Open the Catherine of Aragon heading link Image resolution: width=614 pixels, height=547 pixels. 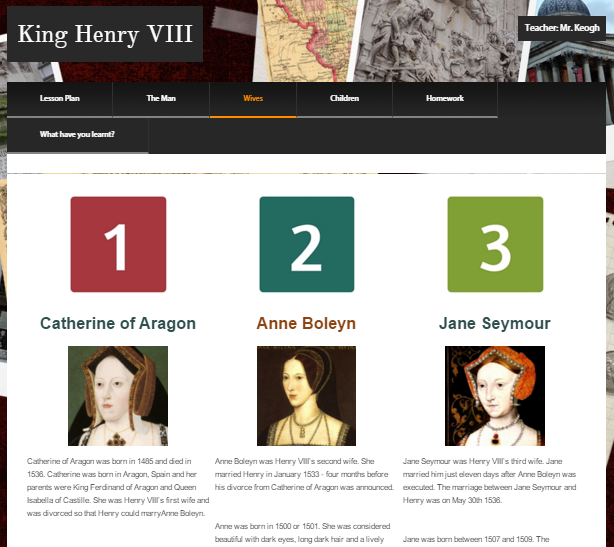coord(118,323)
